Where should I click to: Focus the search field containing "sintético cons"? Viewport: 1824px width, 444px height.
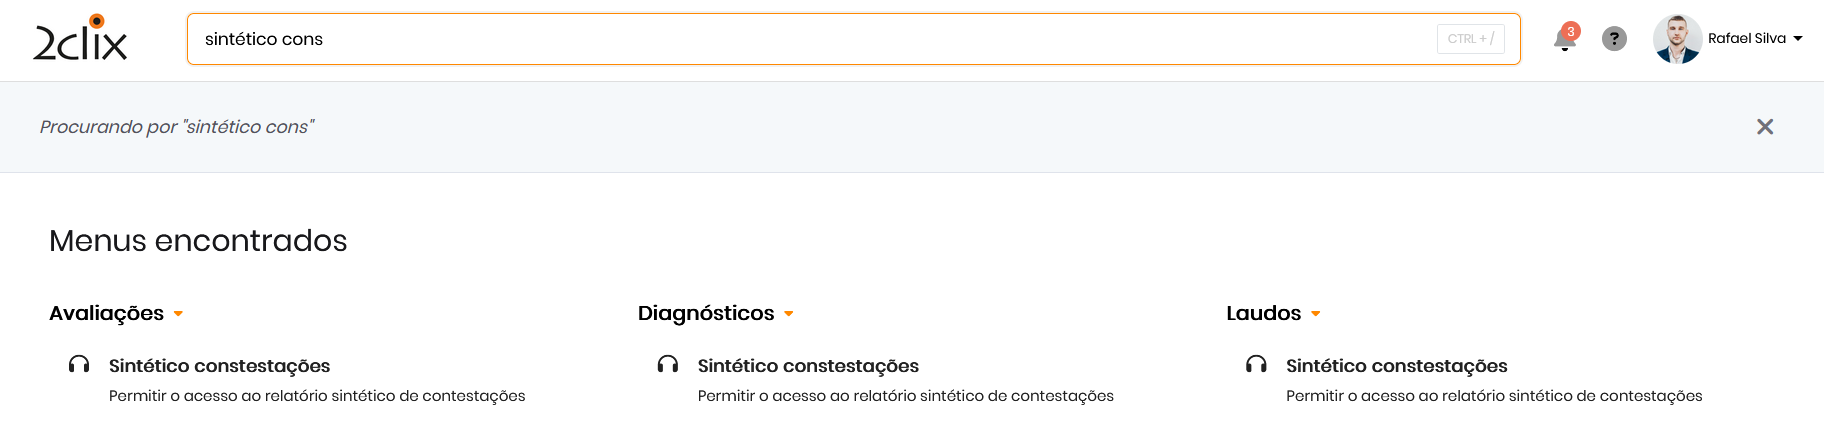click(x=800, y=39)
